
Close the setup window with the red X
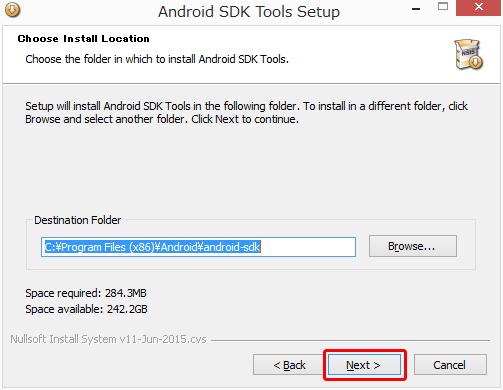(x=479, y=7)
